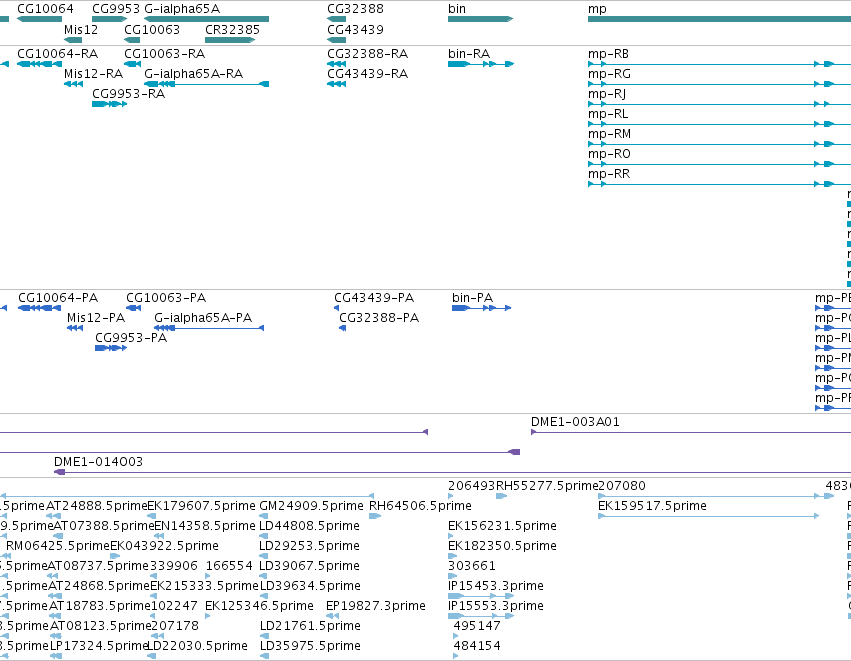Click the Mis12-PA protein label

pyautogui.click(x=96, y=318)
